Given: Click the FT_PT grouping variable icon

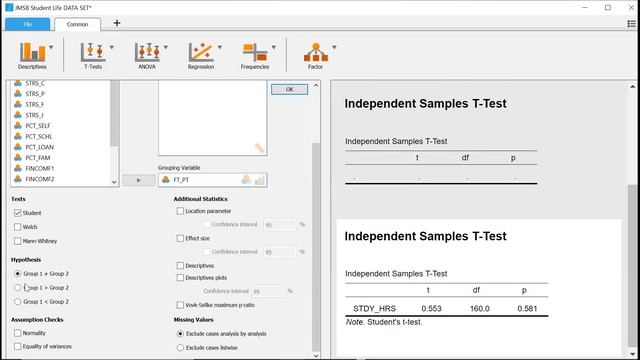Looking at the screenshot, I should tap(165, 180).
